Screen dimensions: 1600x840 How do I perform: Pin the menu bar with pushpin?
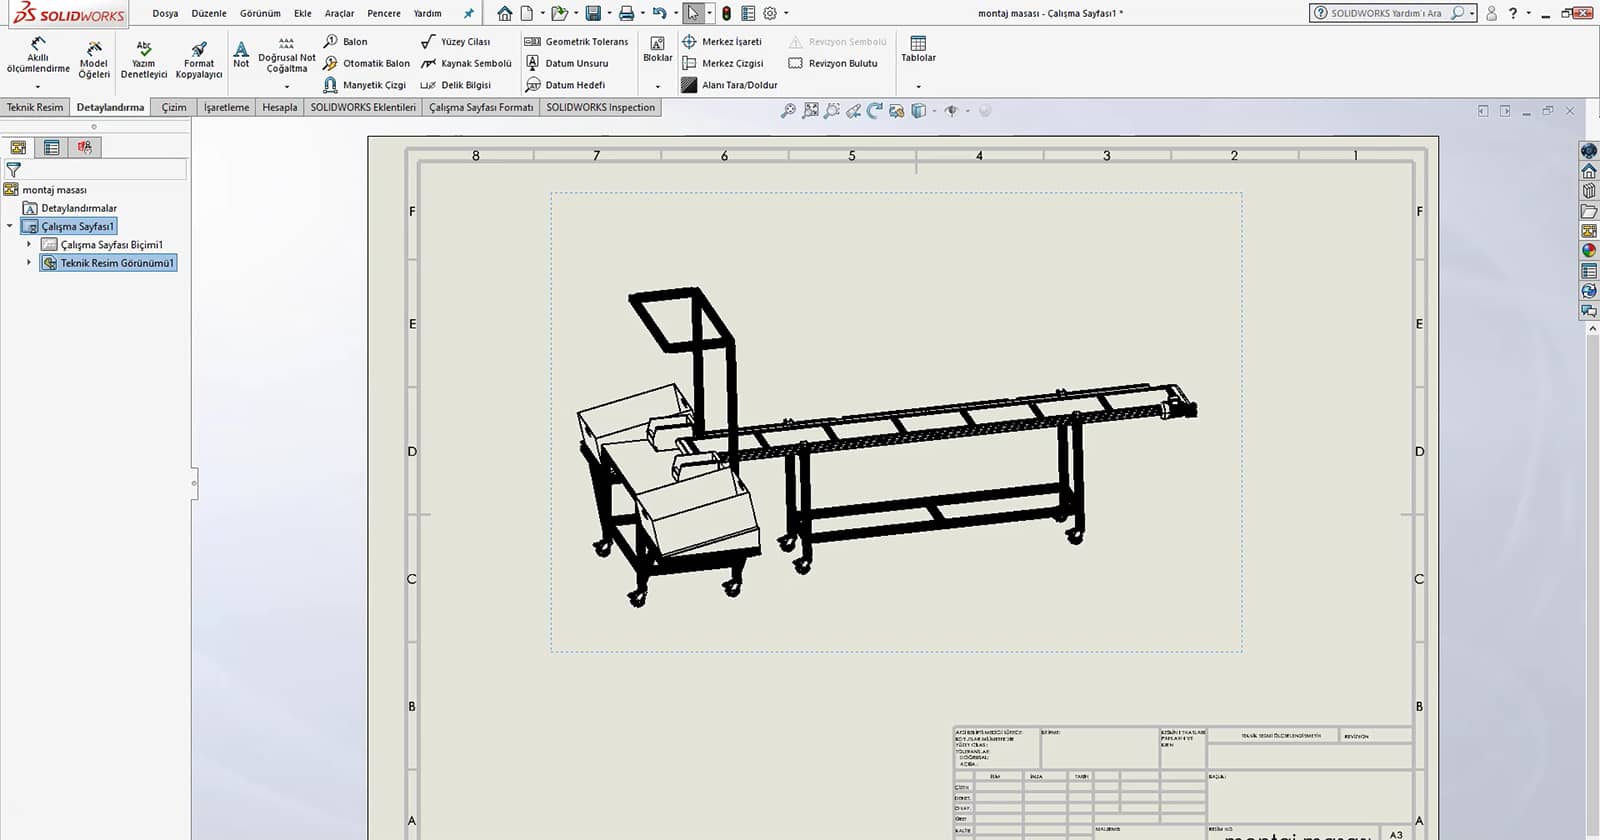click(x=468, y=14)
